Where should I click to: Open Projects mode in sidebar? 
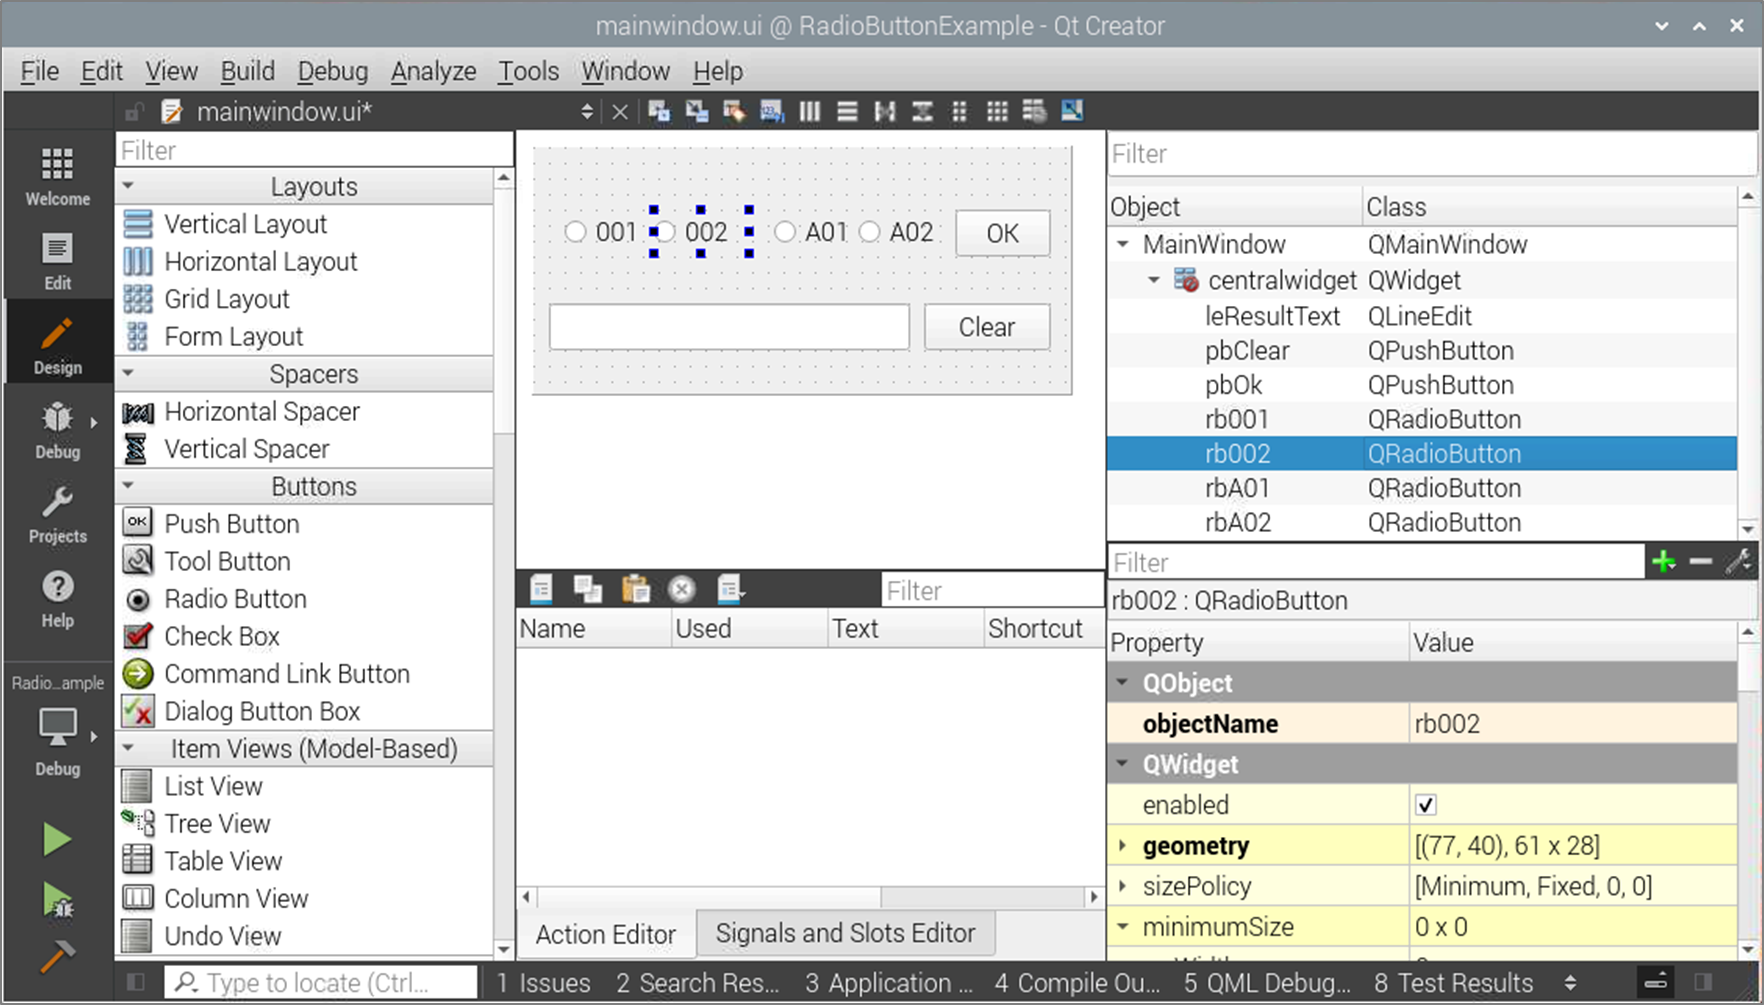coord(57,514)
